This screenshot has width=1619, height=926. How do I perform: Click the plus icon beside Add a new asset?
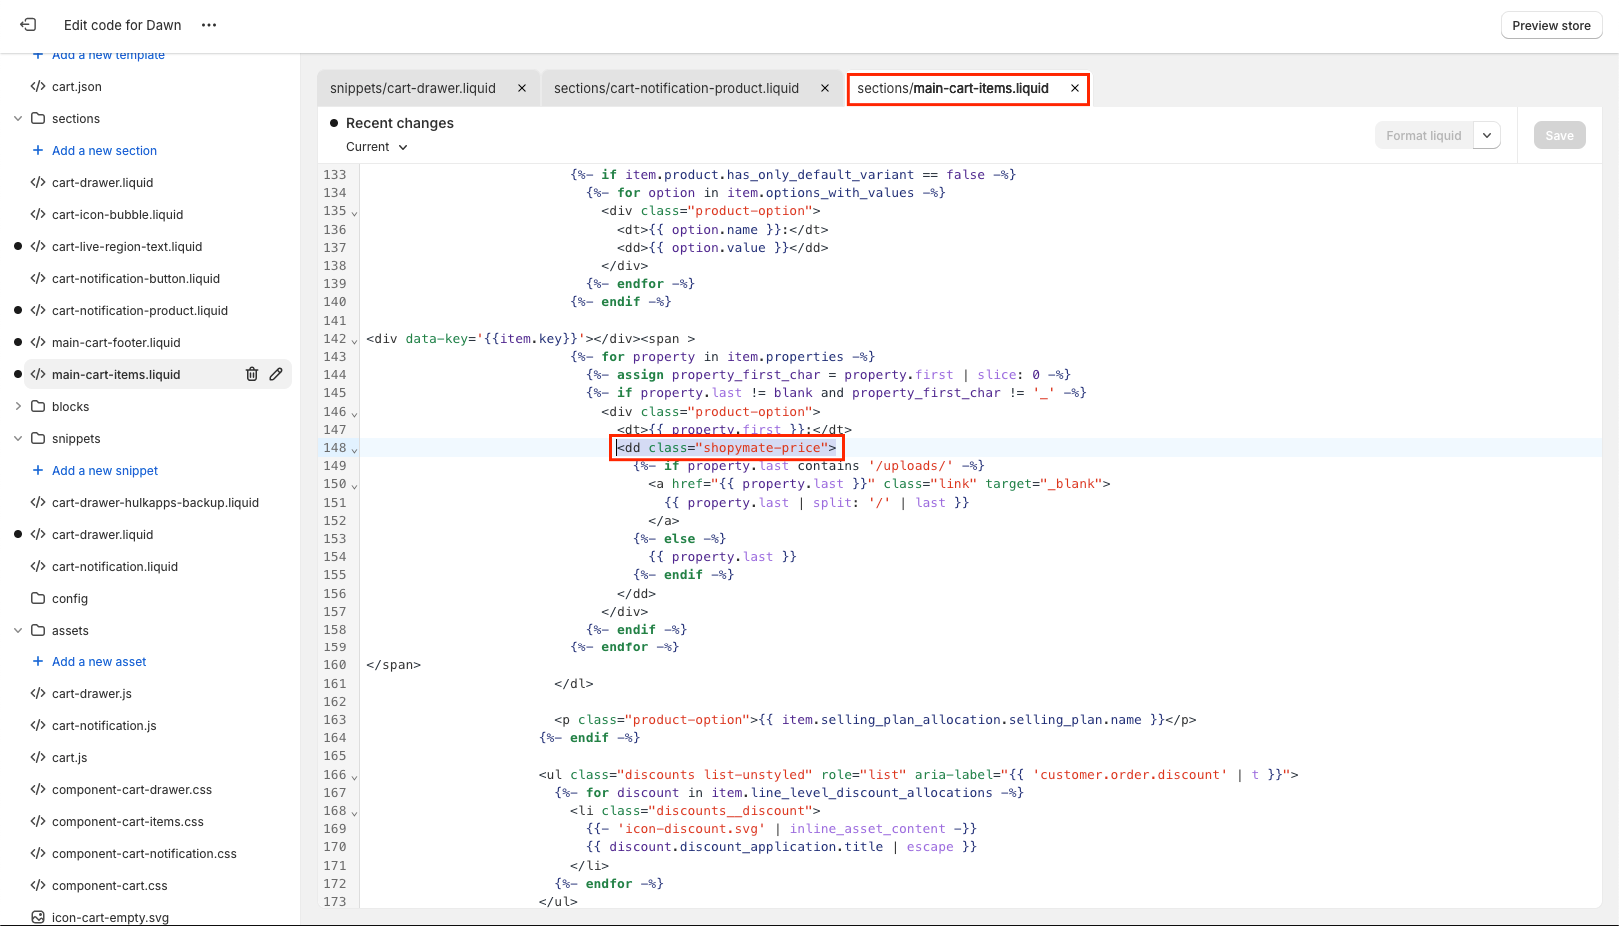pos(38,661)
